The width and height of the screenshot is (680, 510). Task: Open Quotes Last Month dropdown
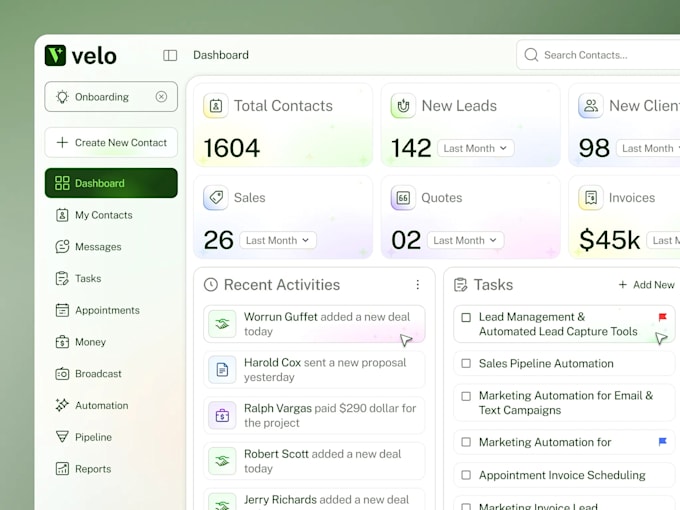click(466, 240)
